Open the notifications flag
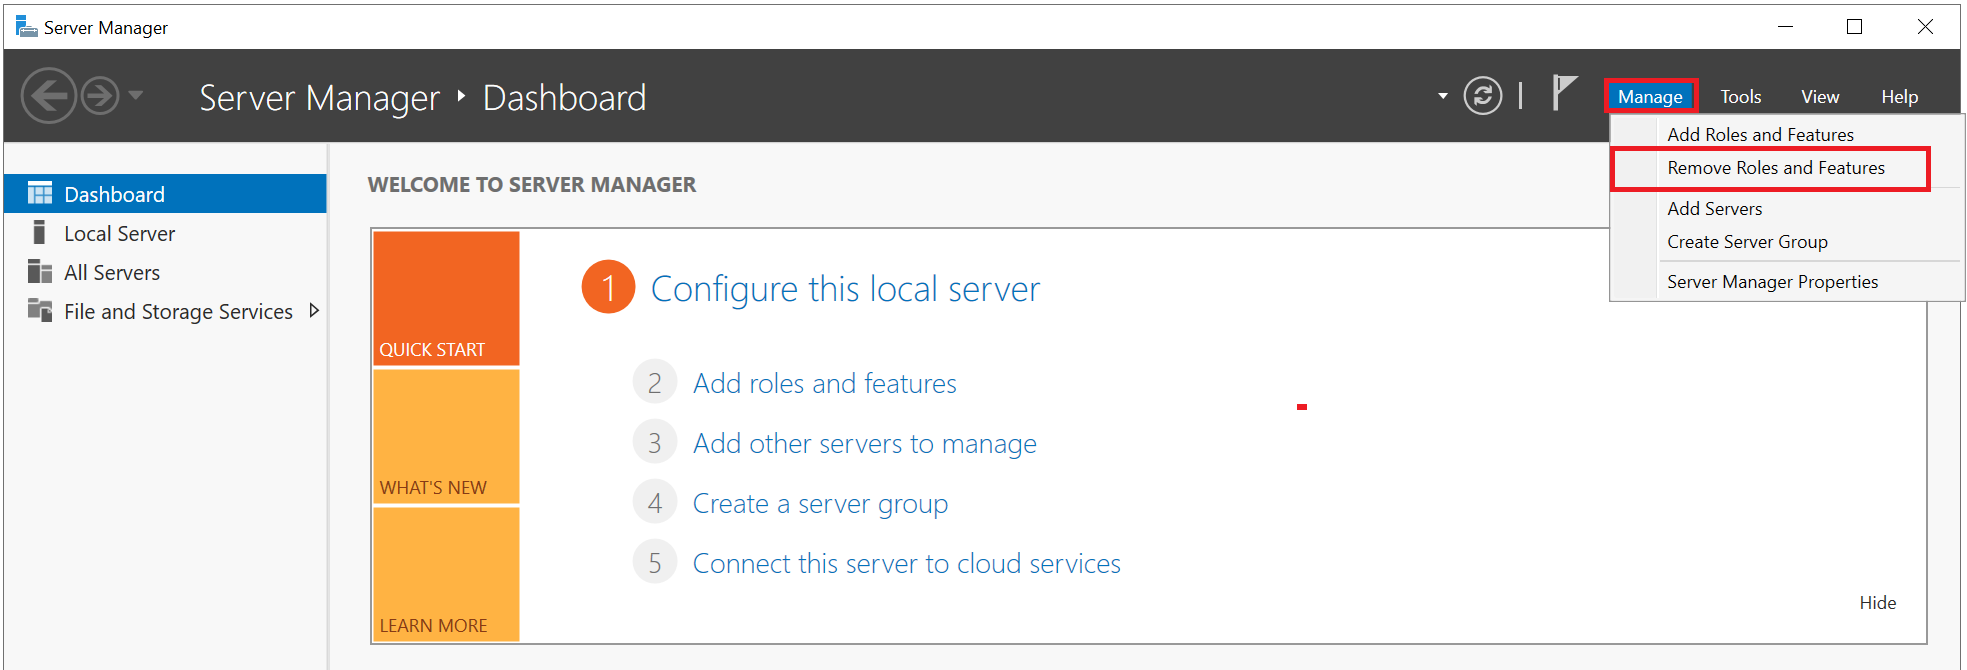Screen dimensions: 1967x670 click(x=1564, y=93)
